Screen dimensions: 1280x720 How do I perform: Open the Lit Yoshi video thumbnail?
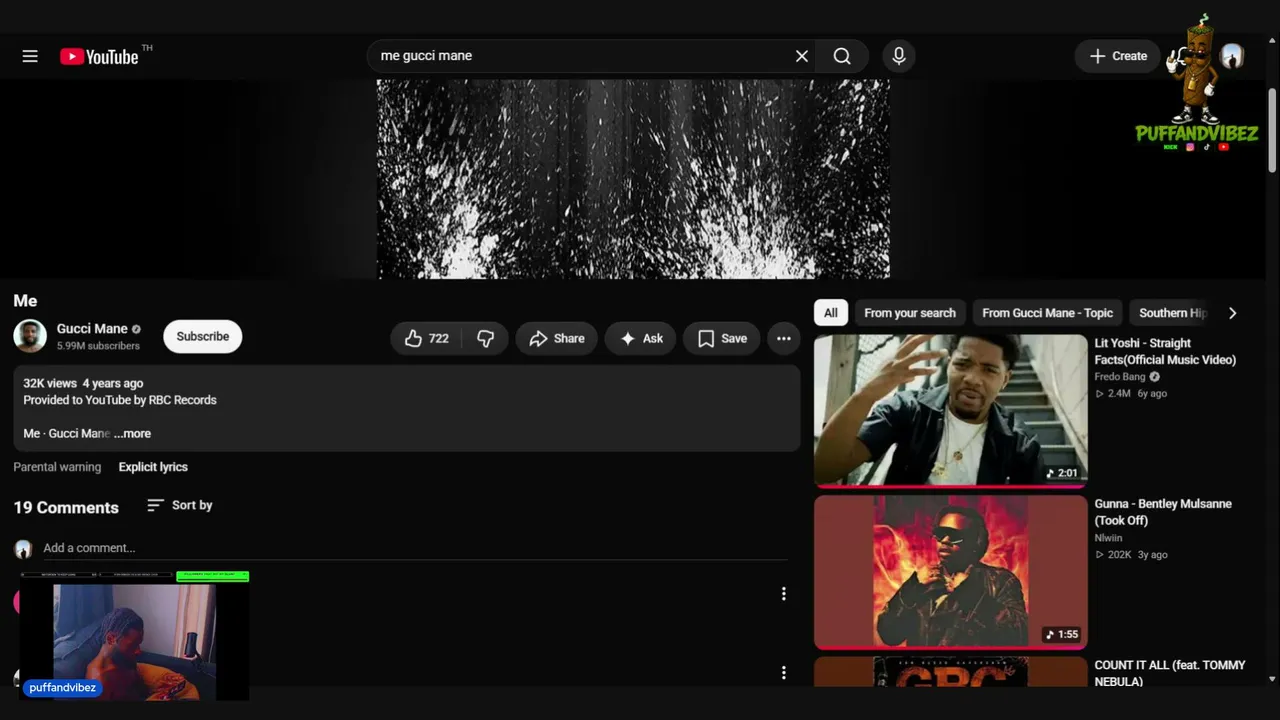click(x=950, y=411)
